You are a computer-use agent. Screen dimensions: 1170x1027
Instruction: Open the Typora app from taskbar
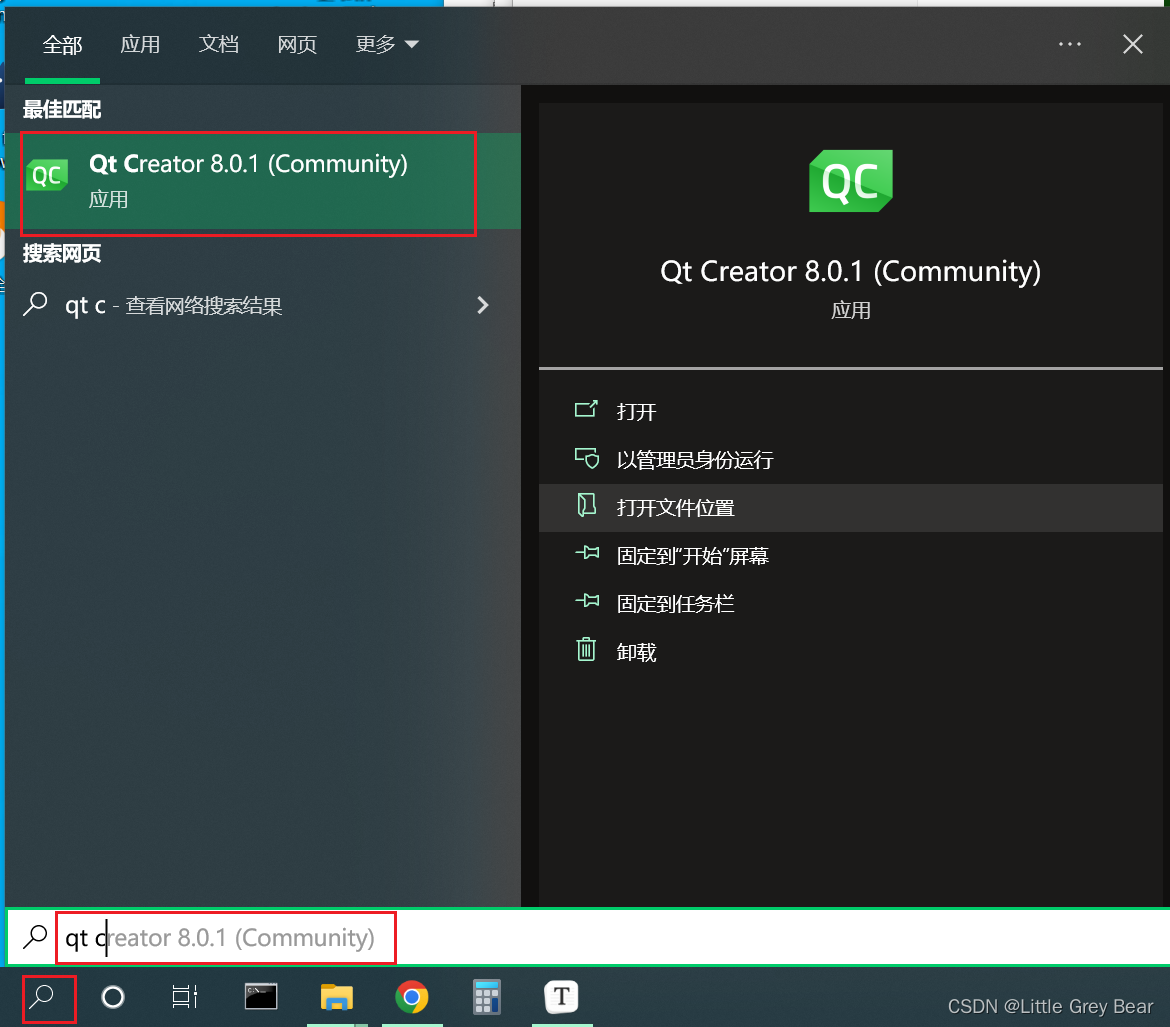pyautogui.click(x=562, y=997)
